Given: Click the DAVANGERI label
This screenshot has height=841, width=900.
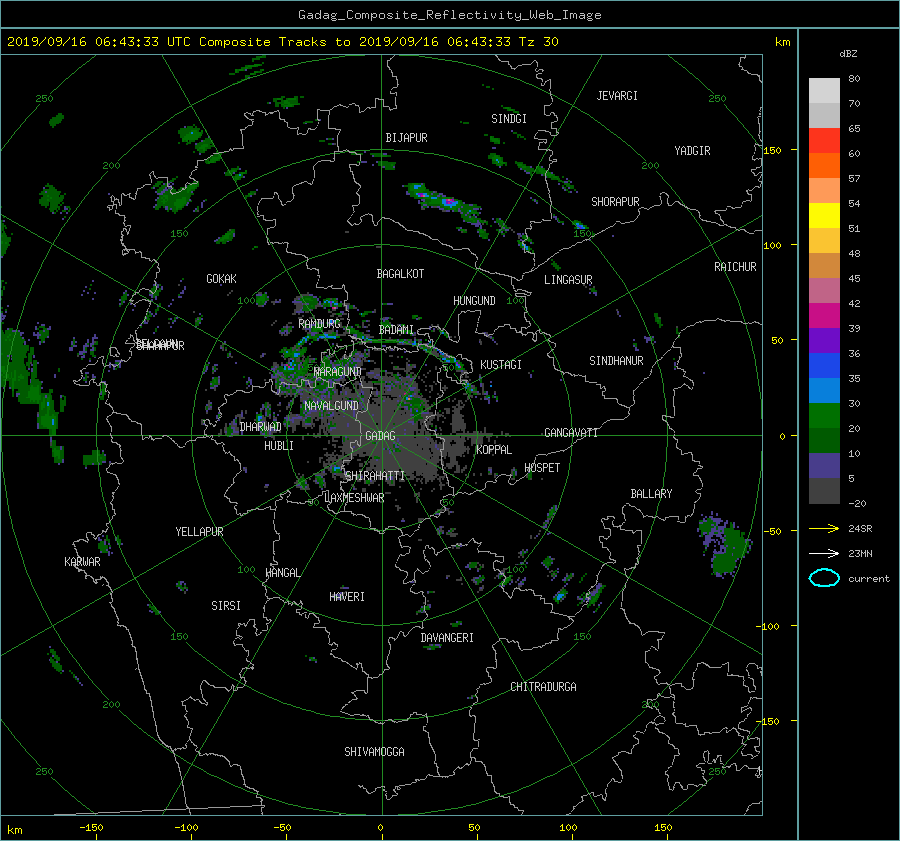Looking at the screenshot, I should [447, 638].
